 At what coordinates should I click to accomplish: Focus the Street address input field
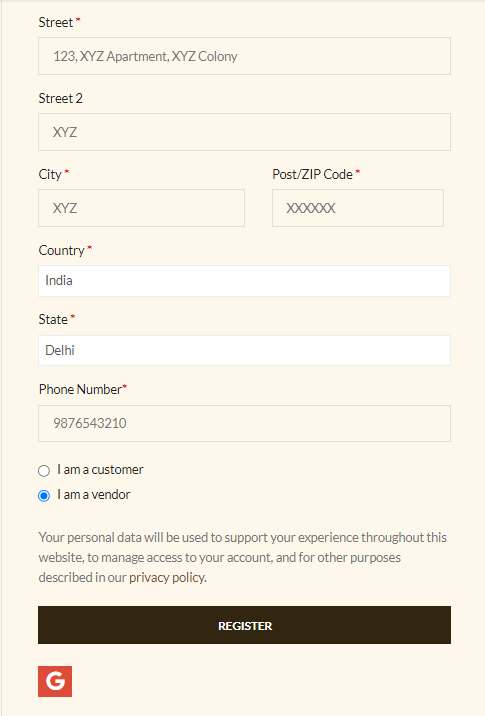tap(244, 56)
